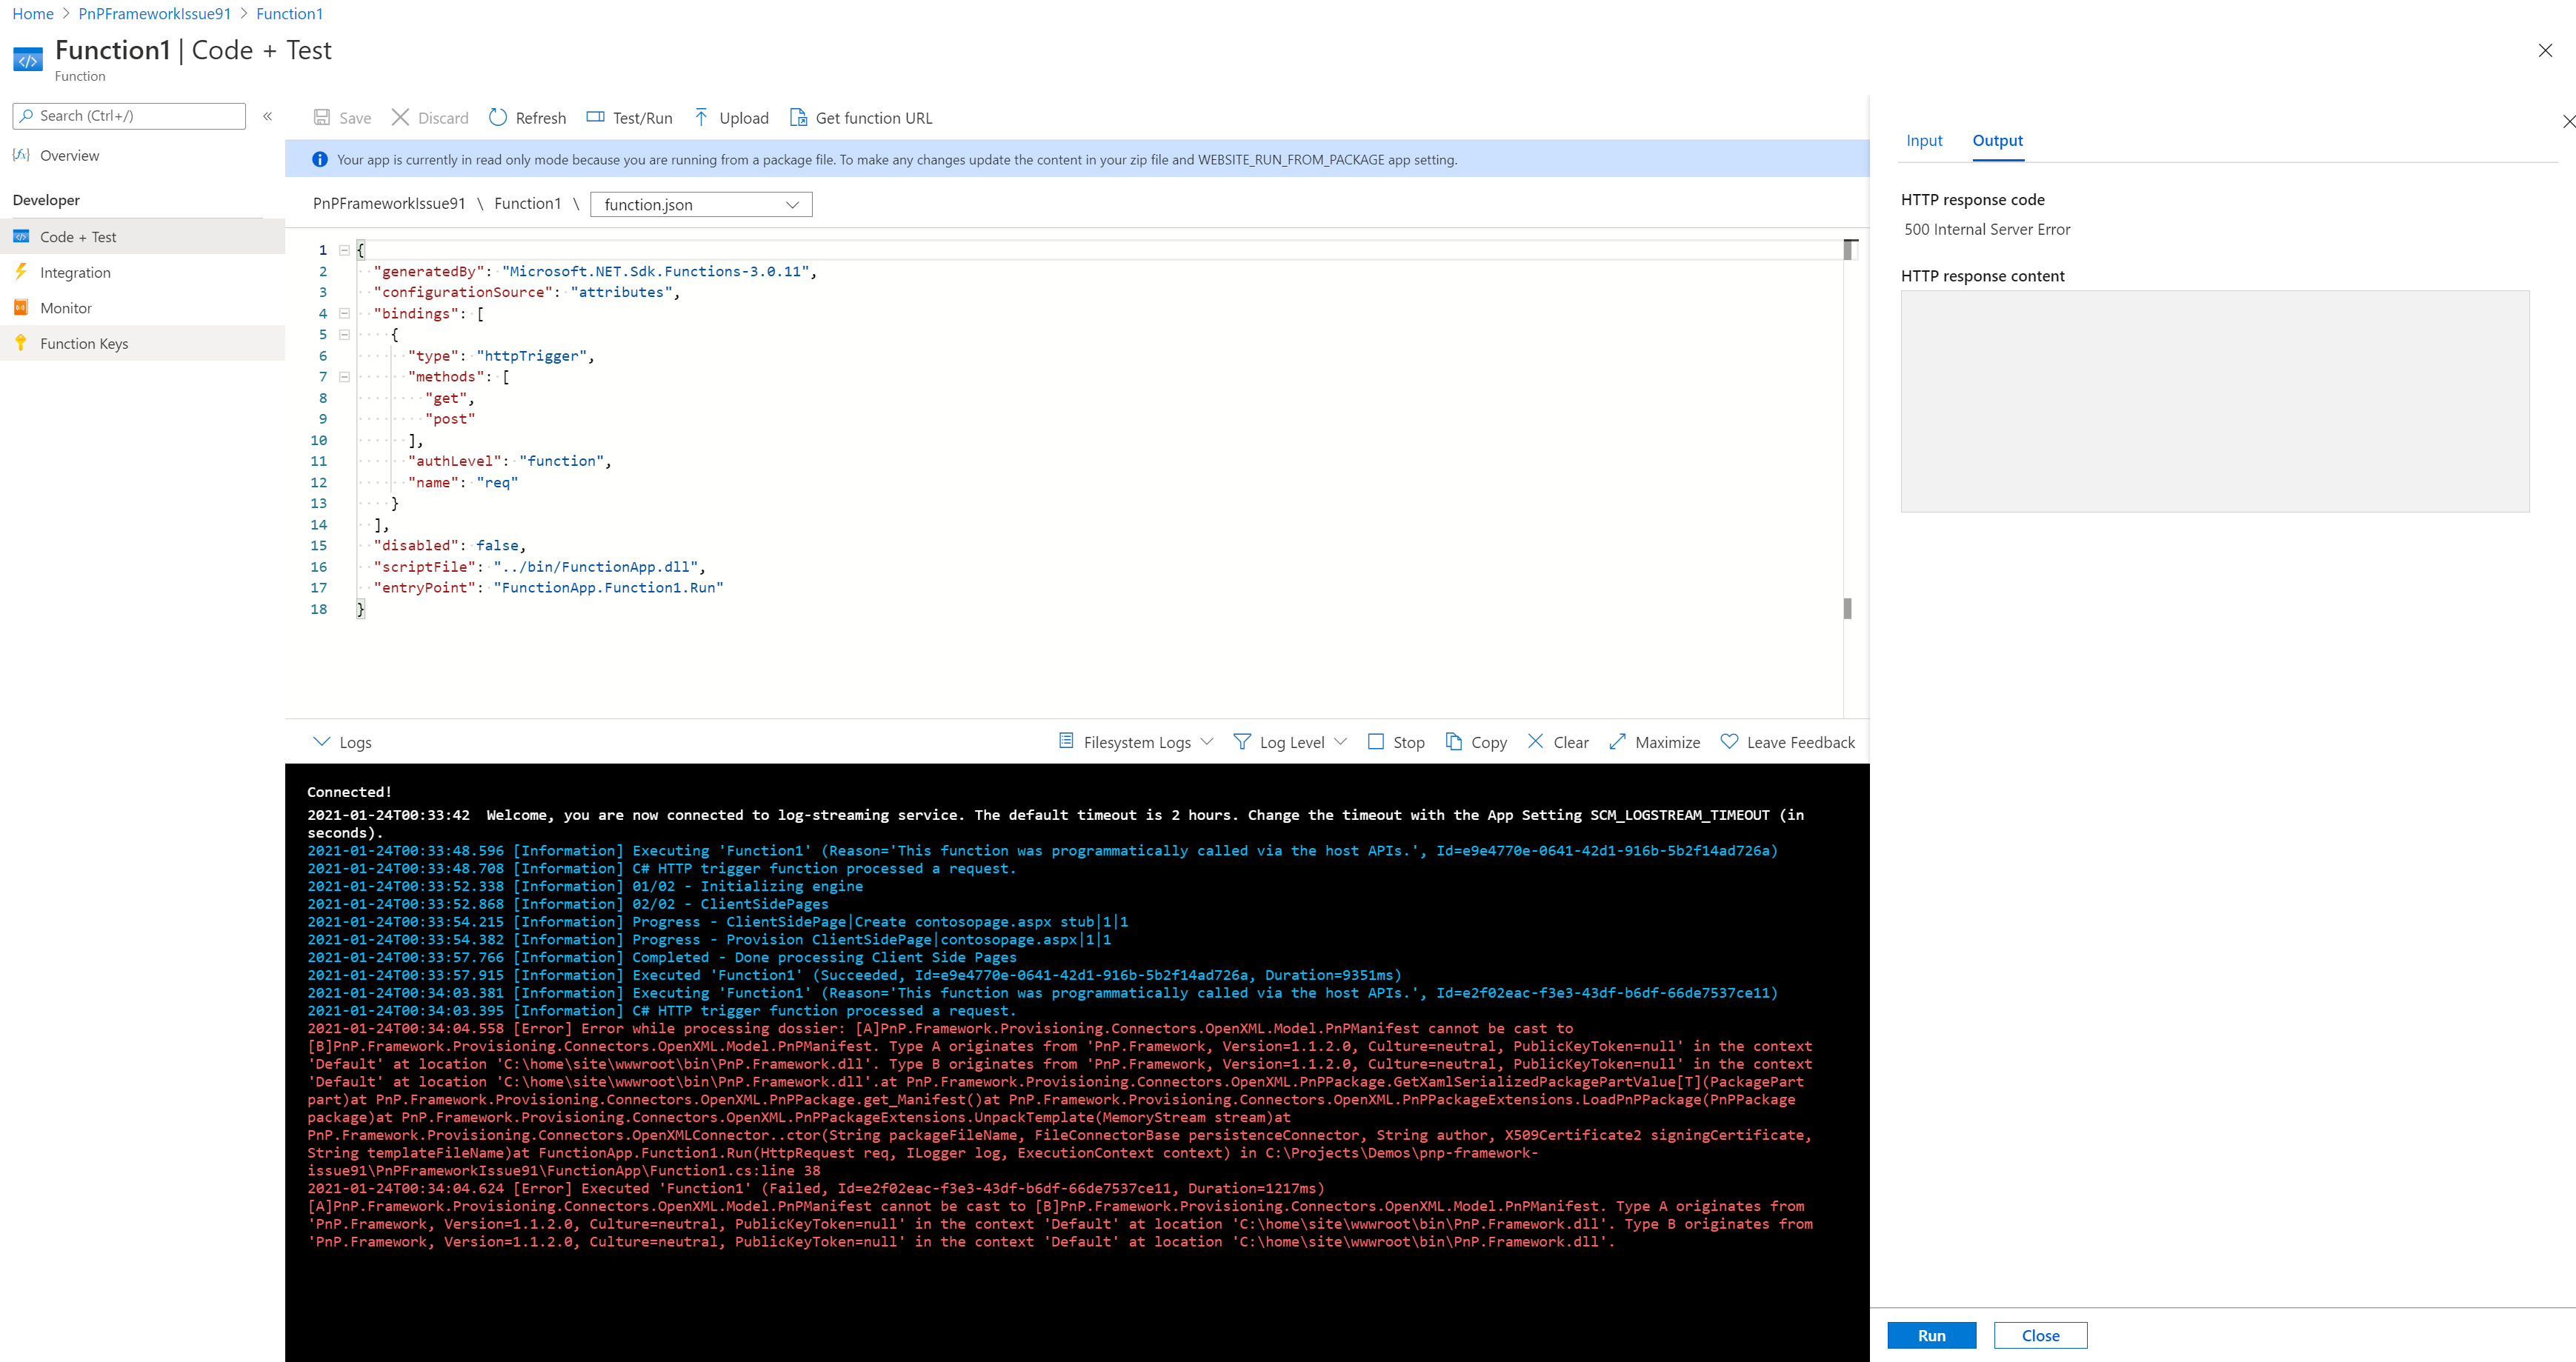Click the Function1 code icon in header
The image size is (2576, 1362).
28,60
